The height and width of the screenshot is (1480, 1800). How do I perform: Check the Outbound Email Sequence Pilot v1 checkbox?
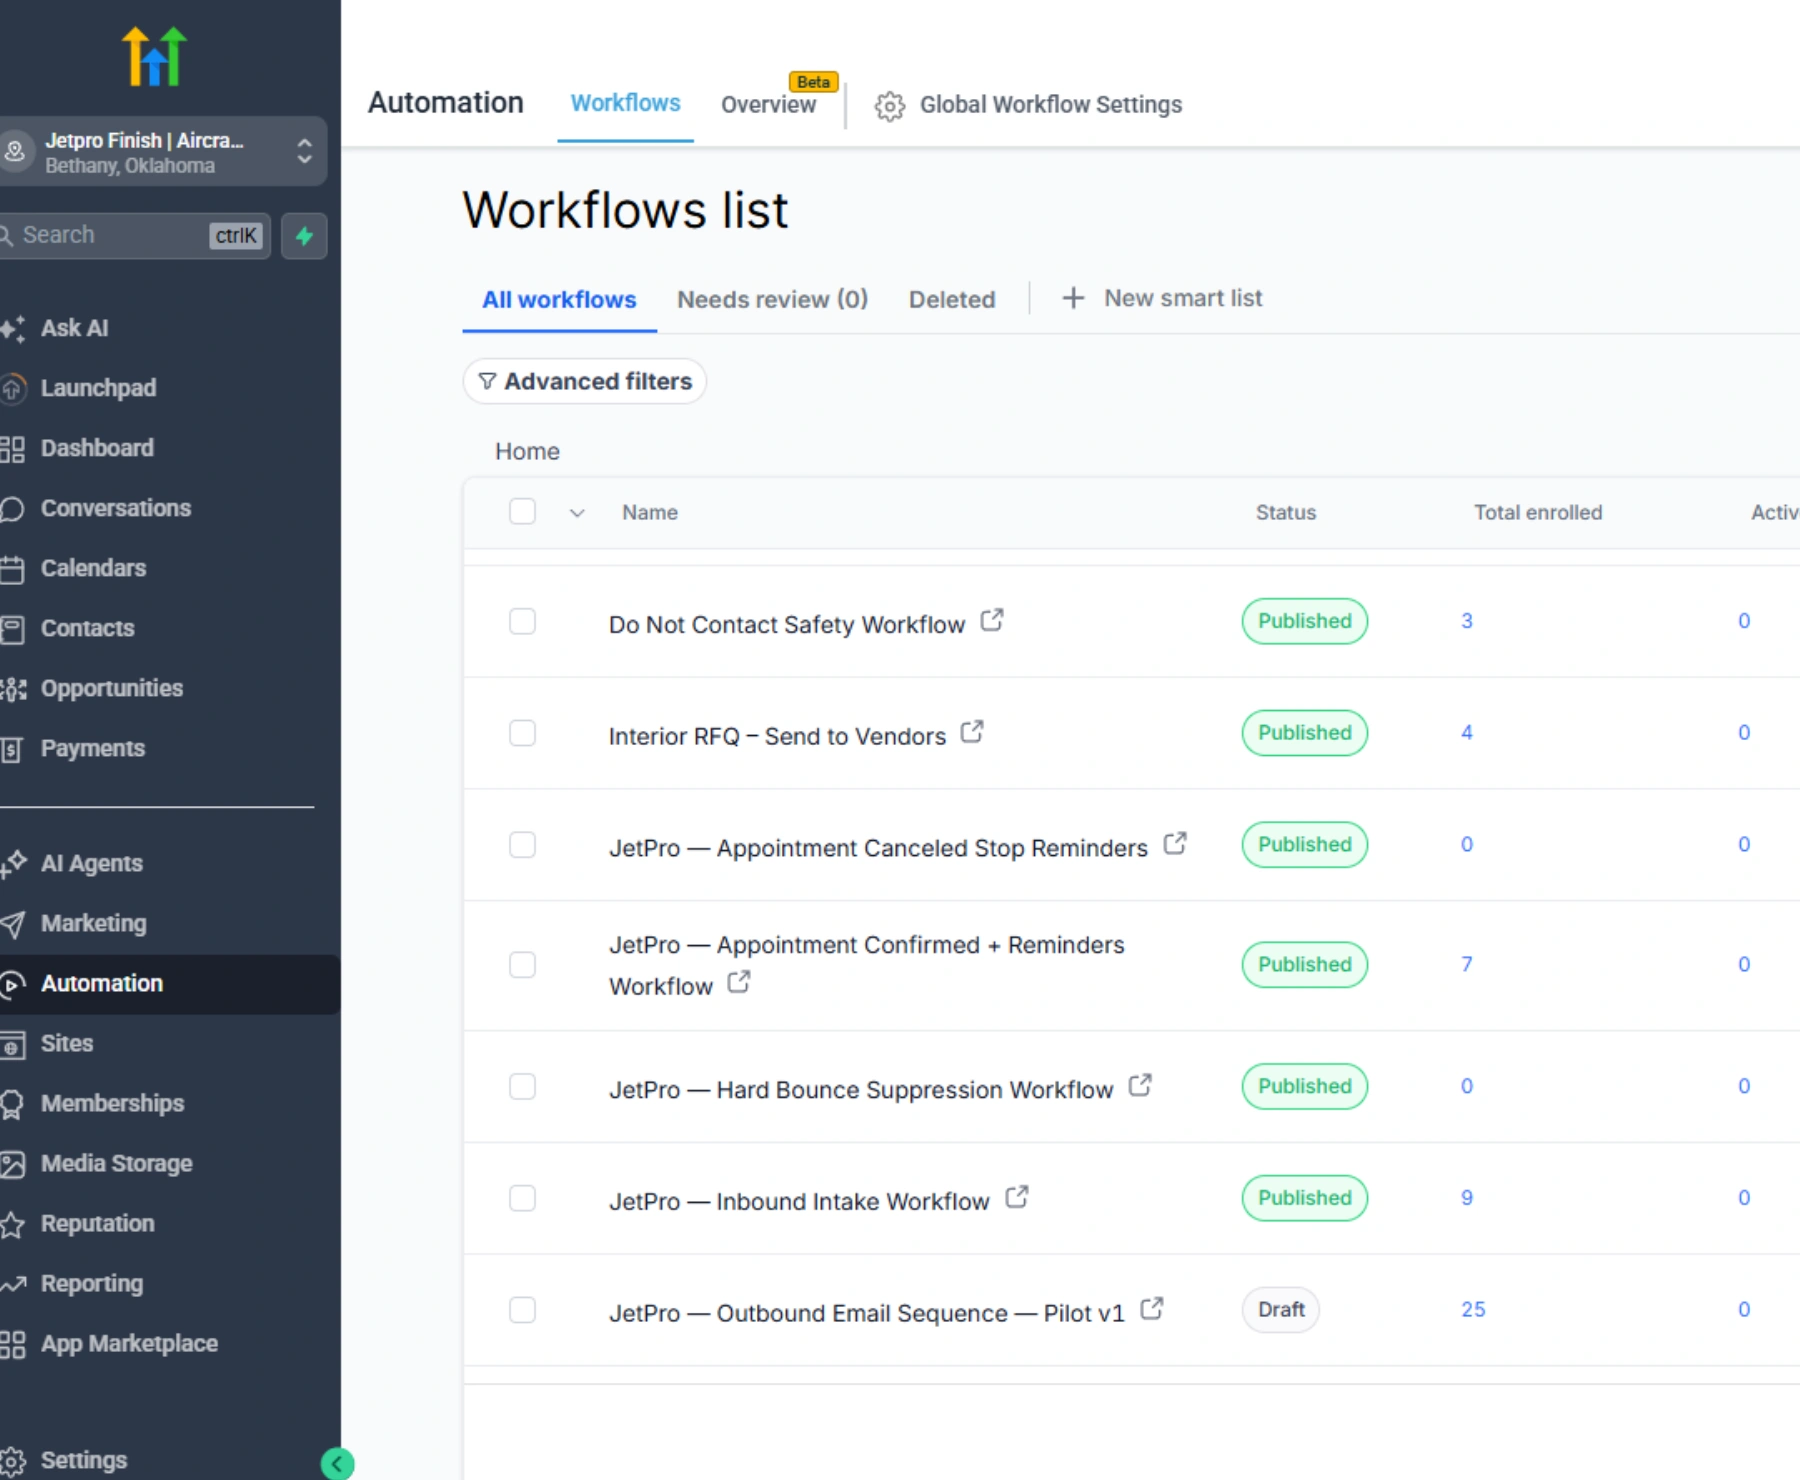(x=522, y=1310)
